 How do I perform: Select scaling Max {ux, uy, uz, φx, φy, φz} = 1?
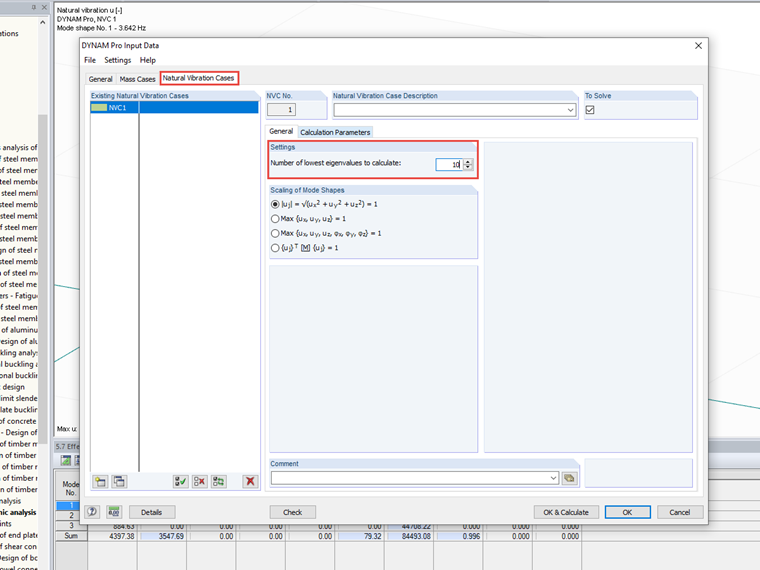tap(275, 234)
